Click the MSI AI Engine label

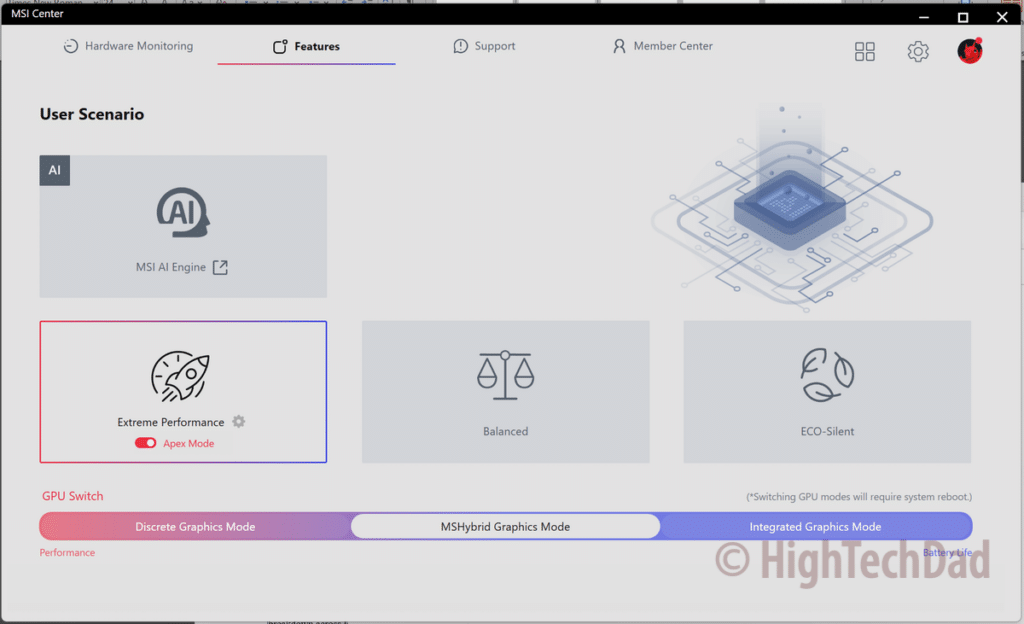click(x=170, y=267)
